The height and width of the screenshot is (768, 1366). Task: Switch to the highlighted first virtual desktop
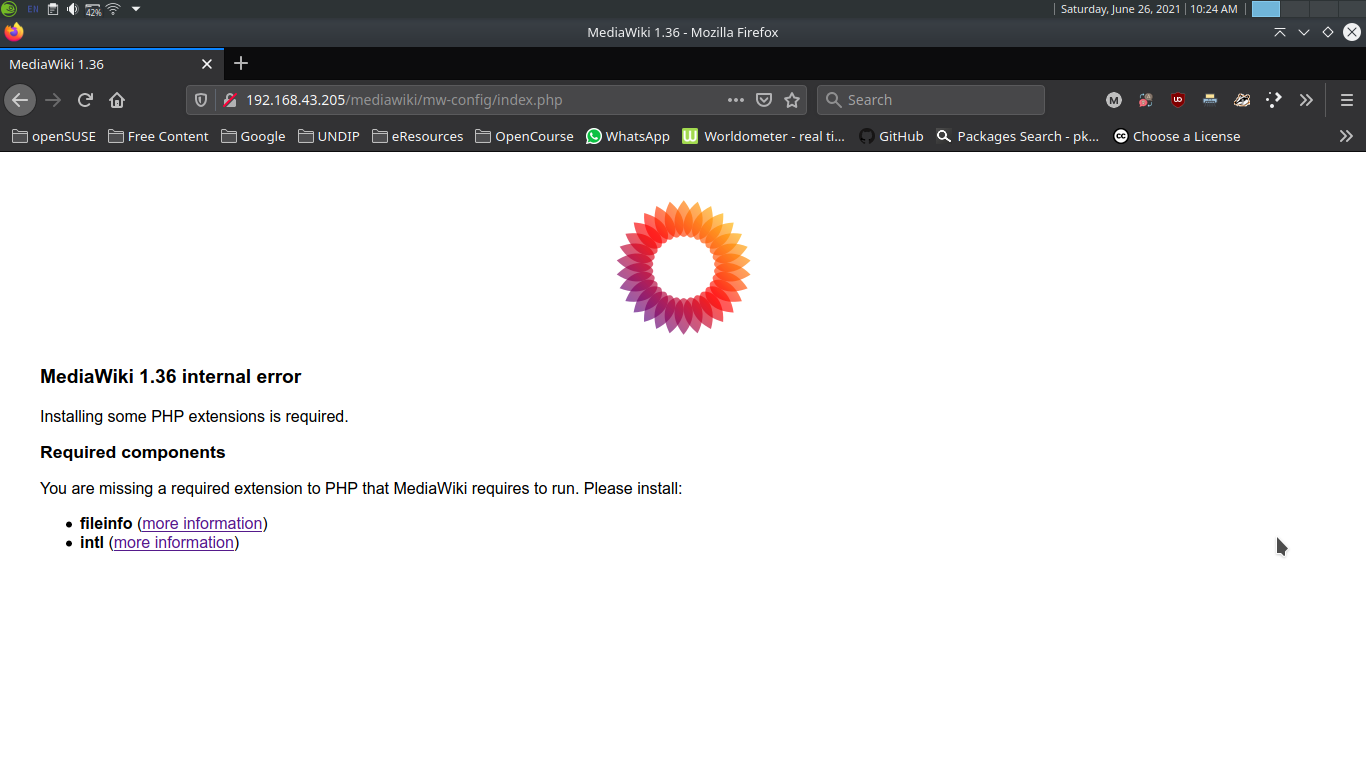(1266, 9)
